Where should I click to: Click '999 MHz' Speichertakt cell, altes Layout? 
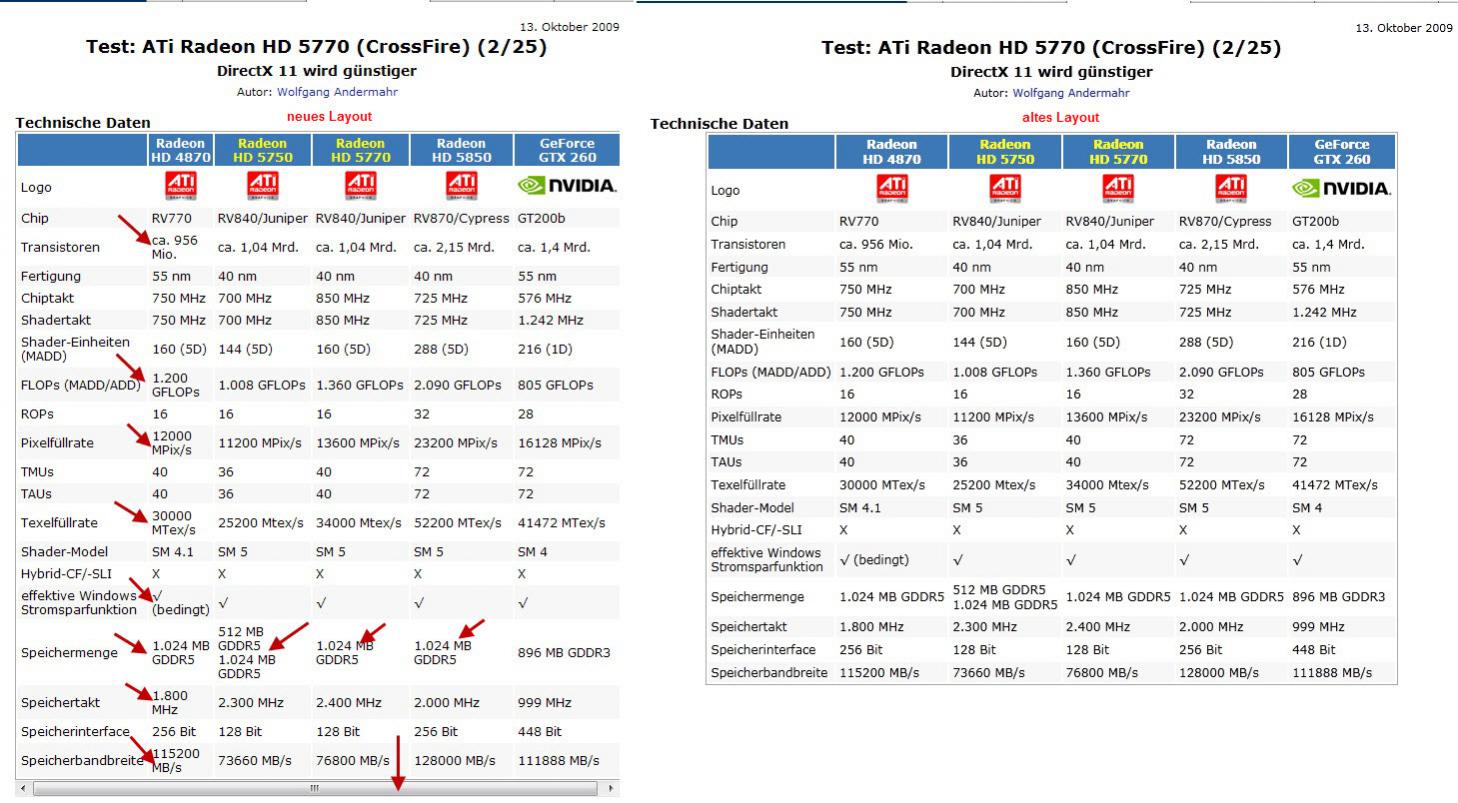(x=1318, y=627)
